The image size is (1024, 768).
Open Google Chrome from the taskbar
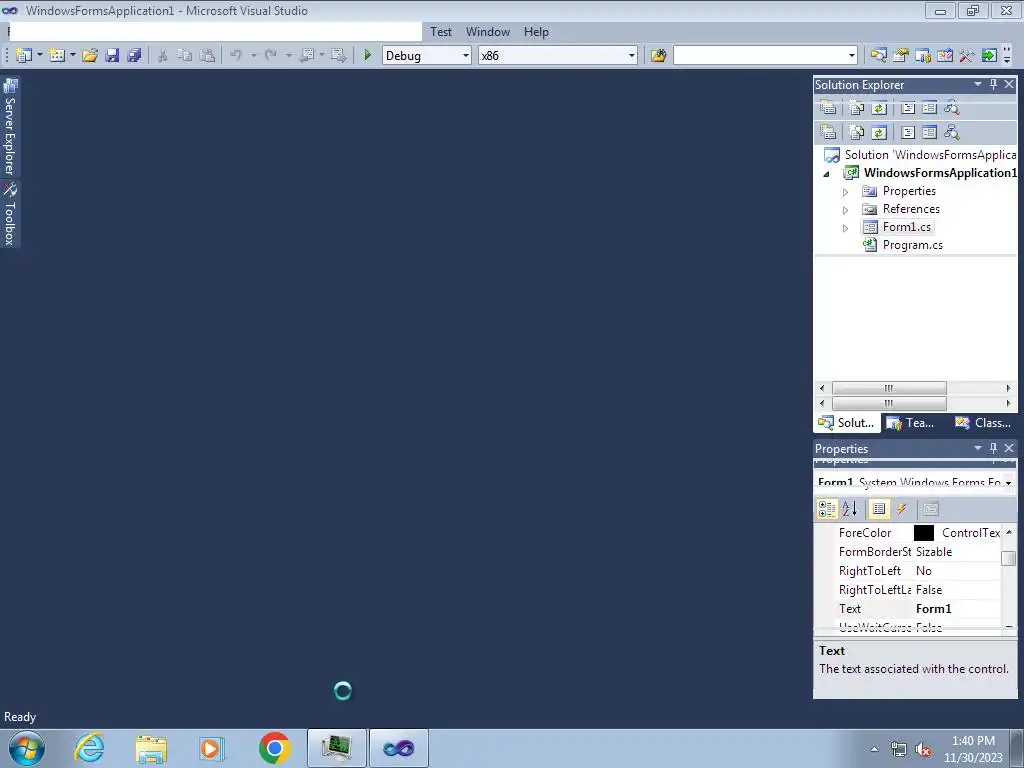point(274,748)
